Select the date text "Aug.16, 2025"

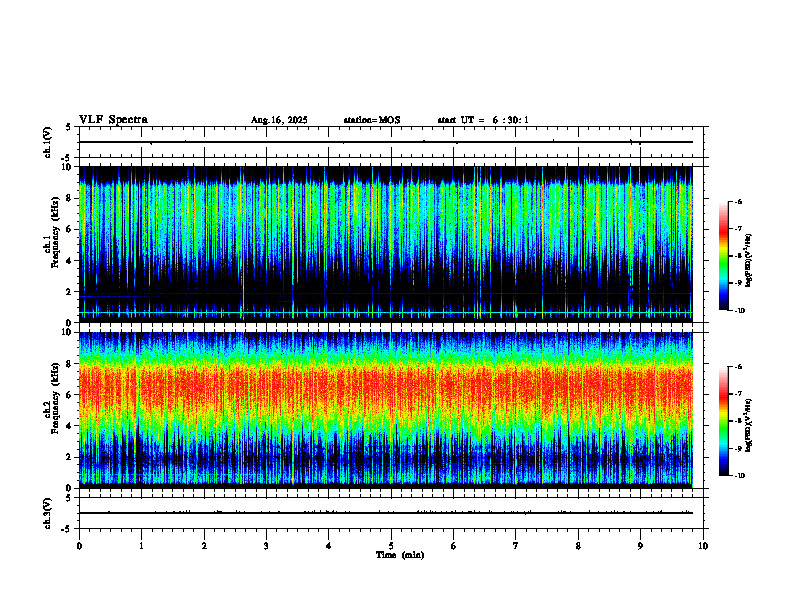coord(279,120)
